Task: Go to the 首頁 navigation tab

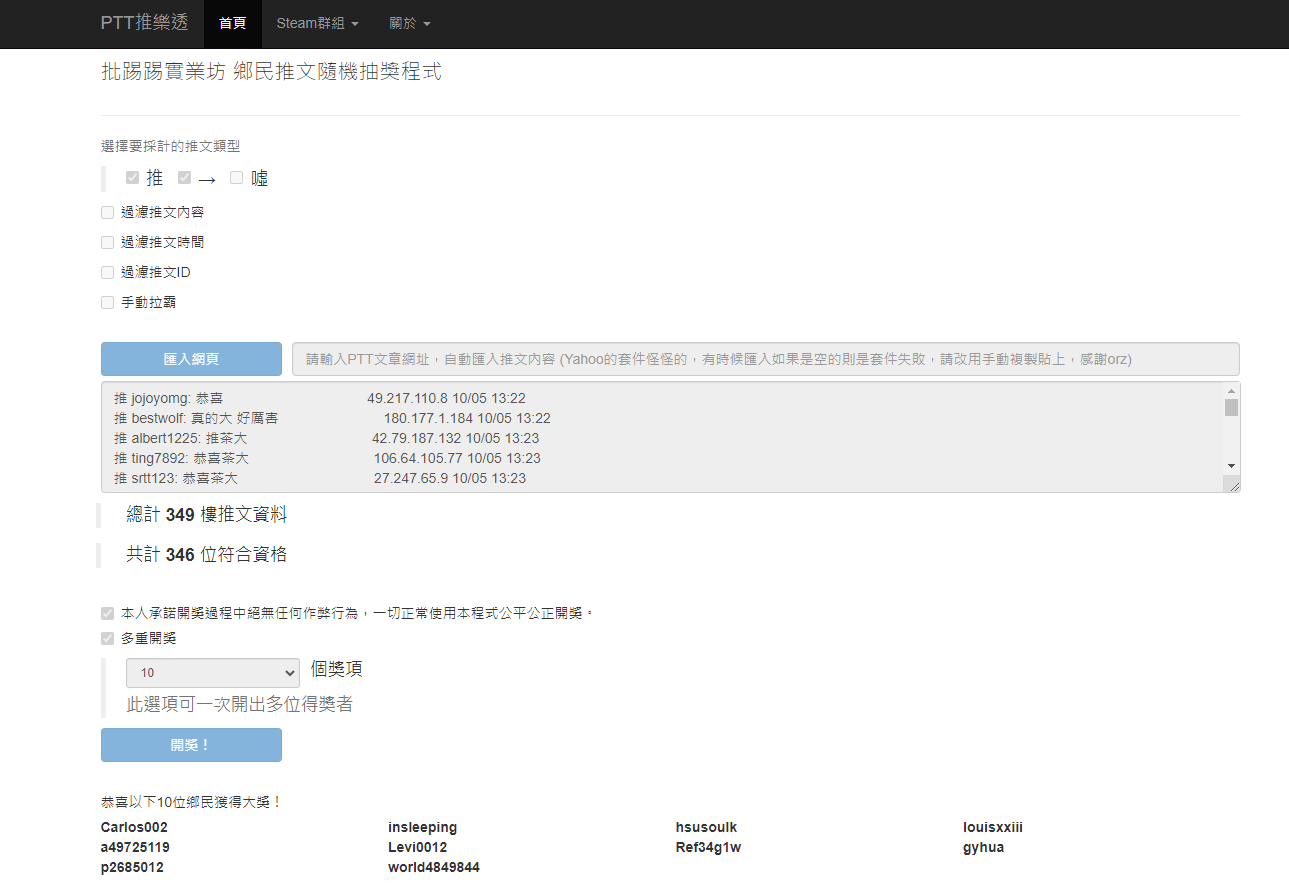Action: (x=232, y=23)
